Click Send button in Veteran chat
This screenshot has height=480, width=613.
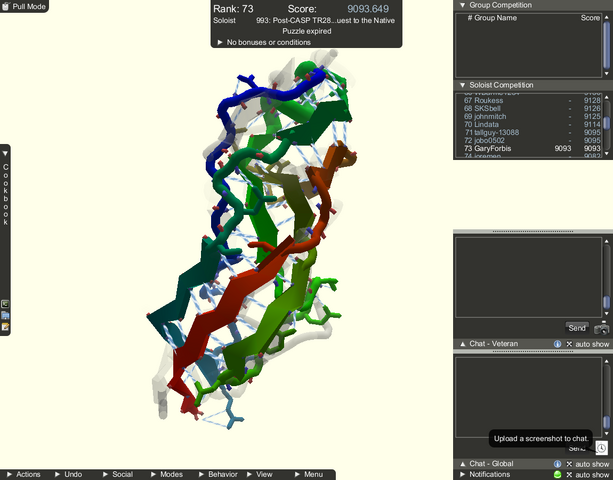(x=577, y=328)
